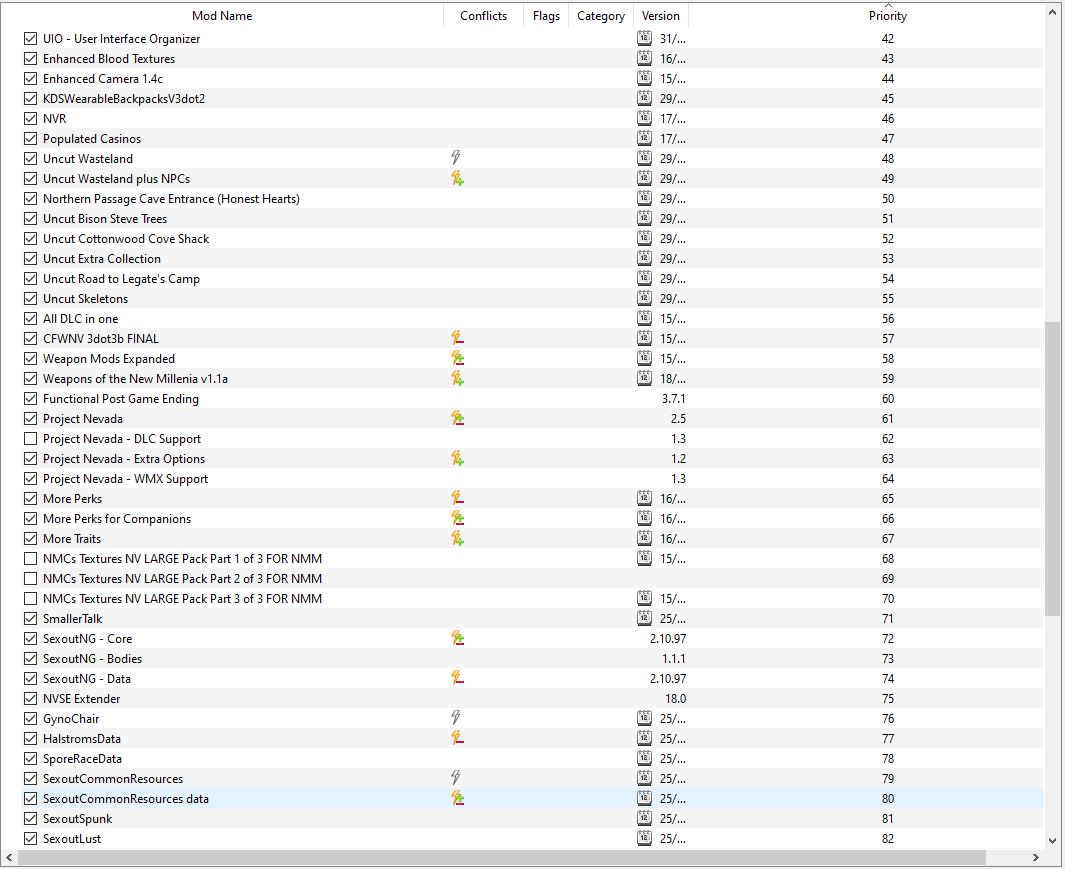Viewport: 1065px width, 869px height.
Task: Click the vertical scrollbar thumb
Action: pos(1053,469)
